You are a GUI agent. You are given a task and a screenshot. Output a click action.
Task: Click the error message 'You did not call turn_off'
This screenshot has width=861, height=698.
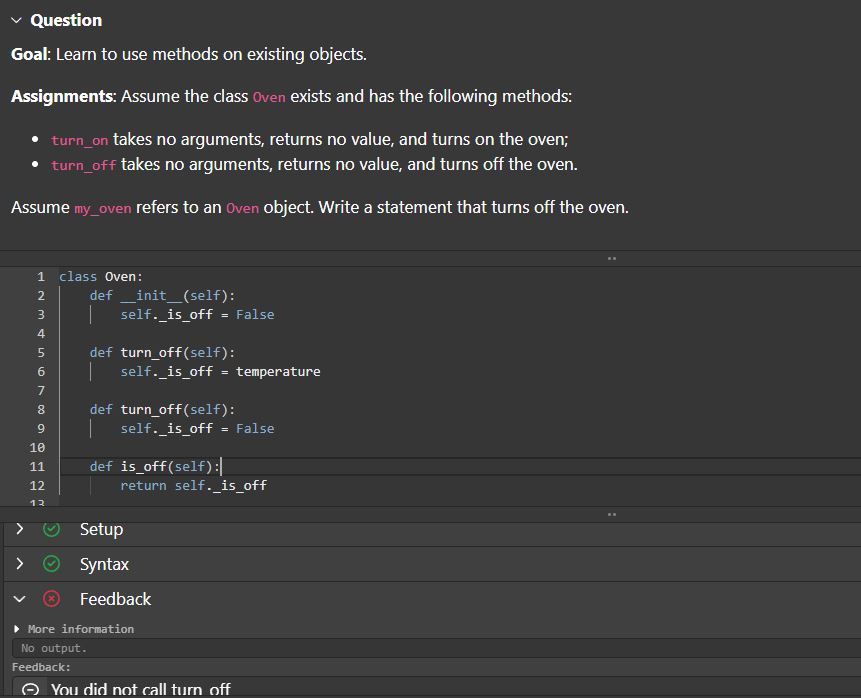(x=141, y=690)
